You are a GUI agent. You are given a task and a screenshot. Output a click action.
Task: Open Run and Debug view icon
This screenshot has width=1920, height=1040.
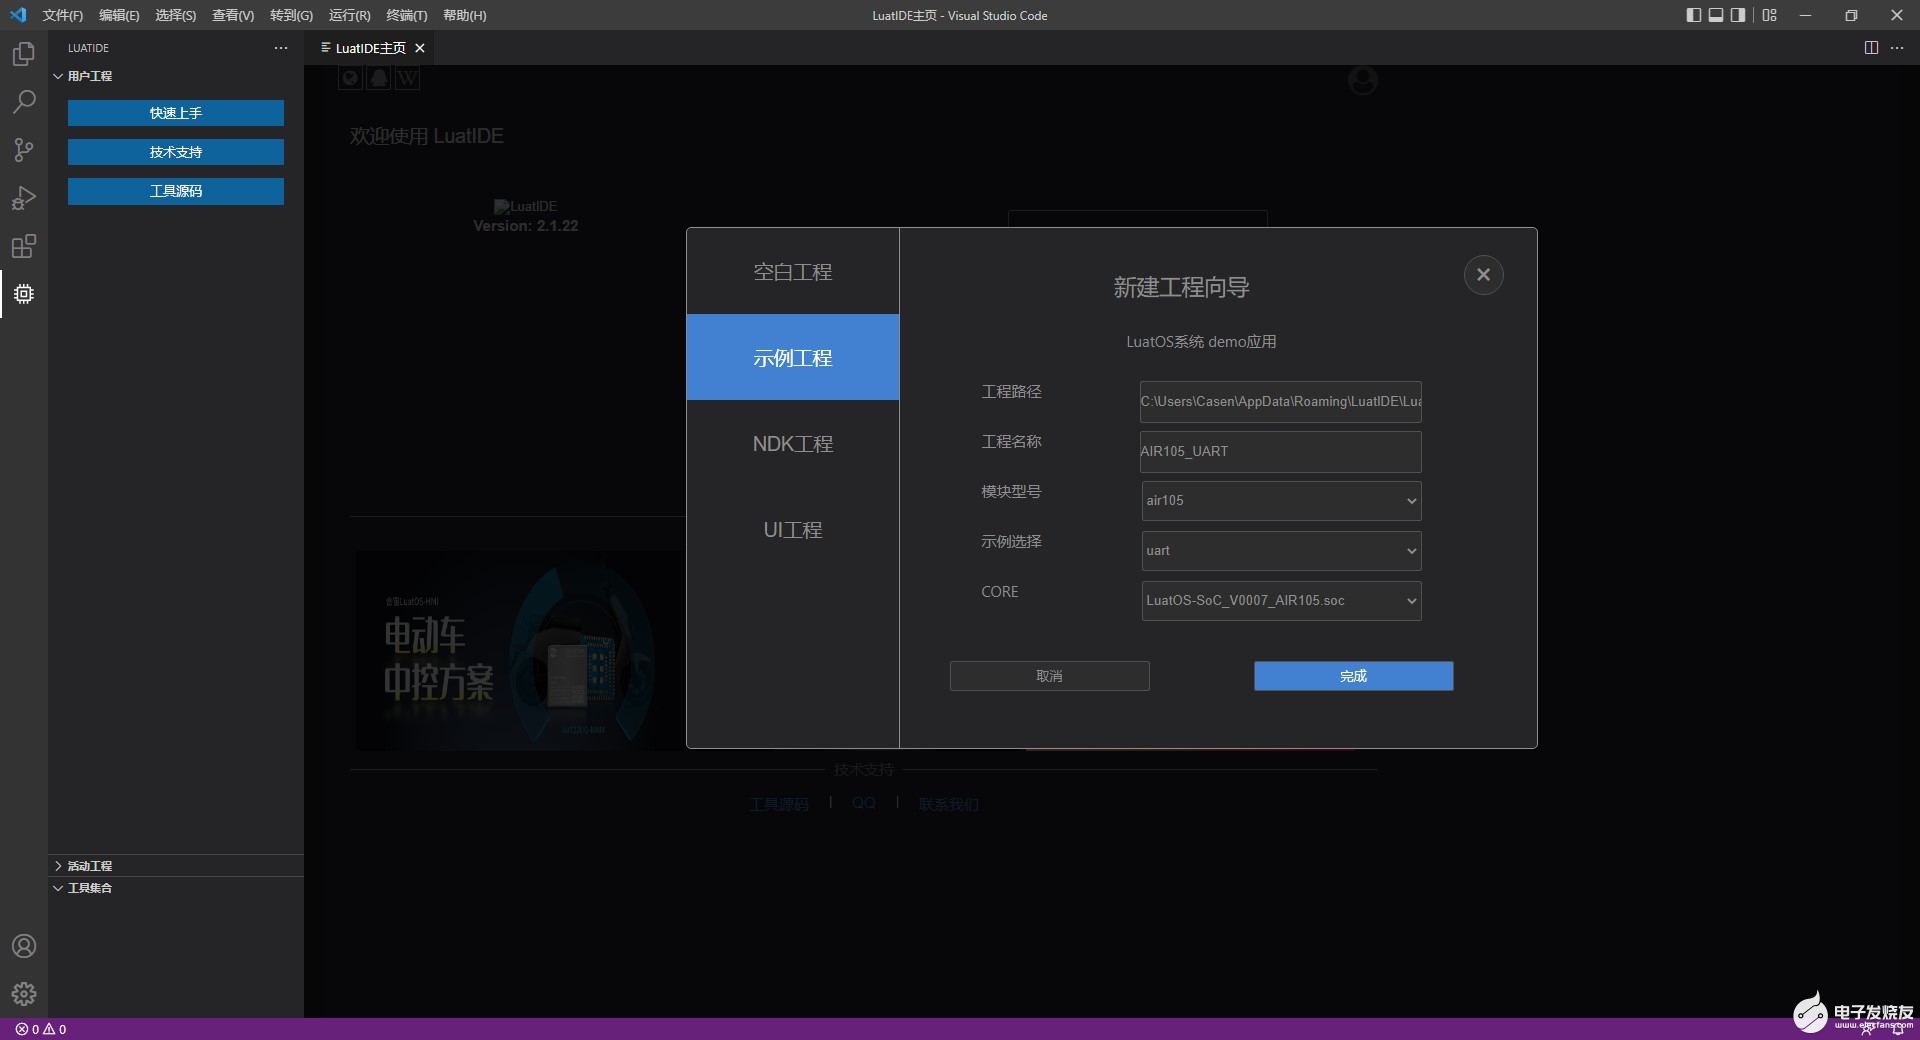tap(24, 198)
